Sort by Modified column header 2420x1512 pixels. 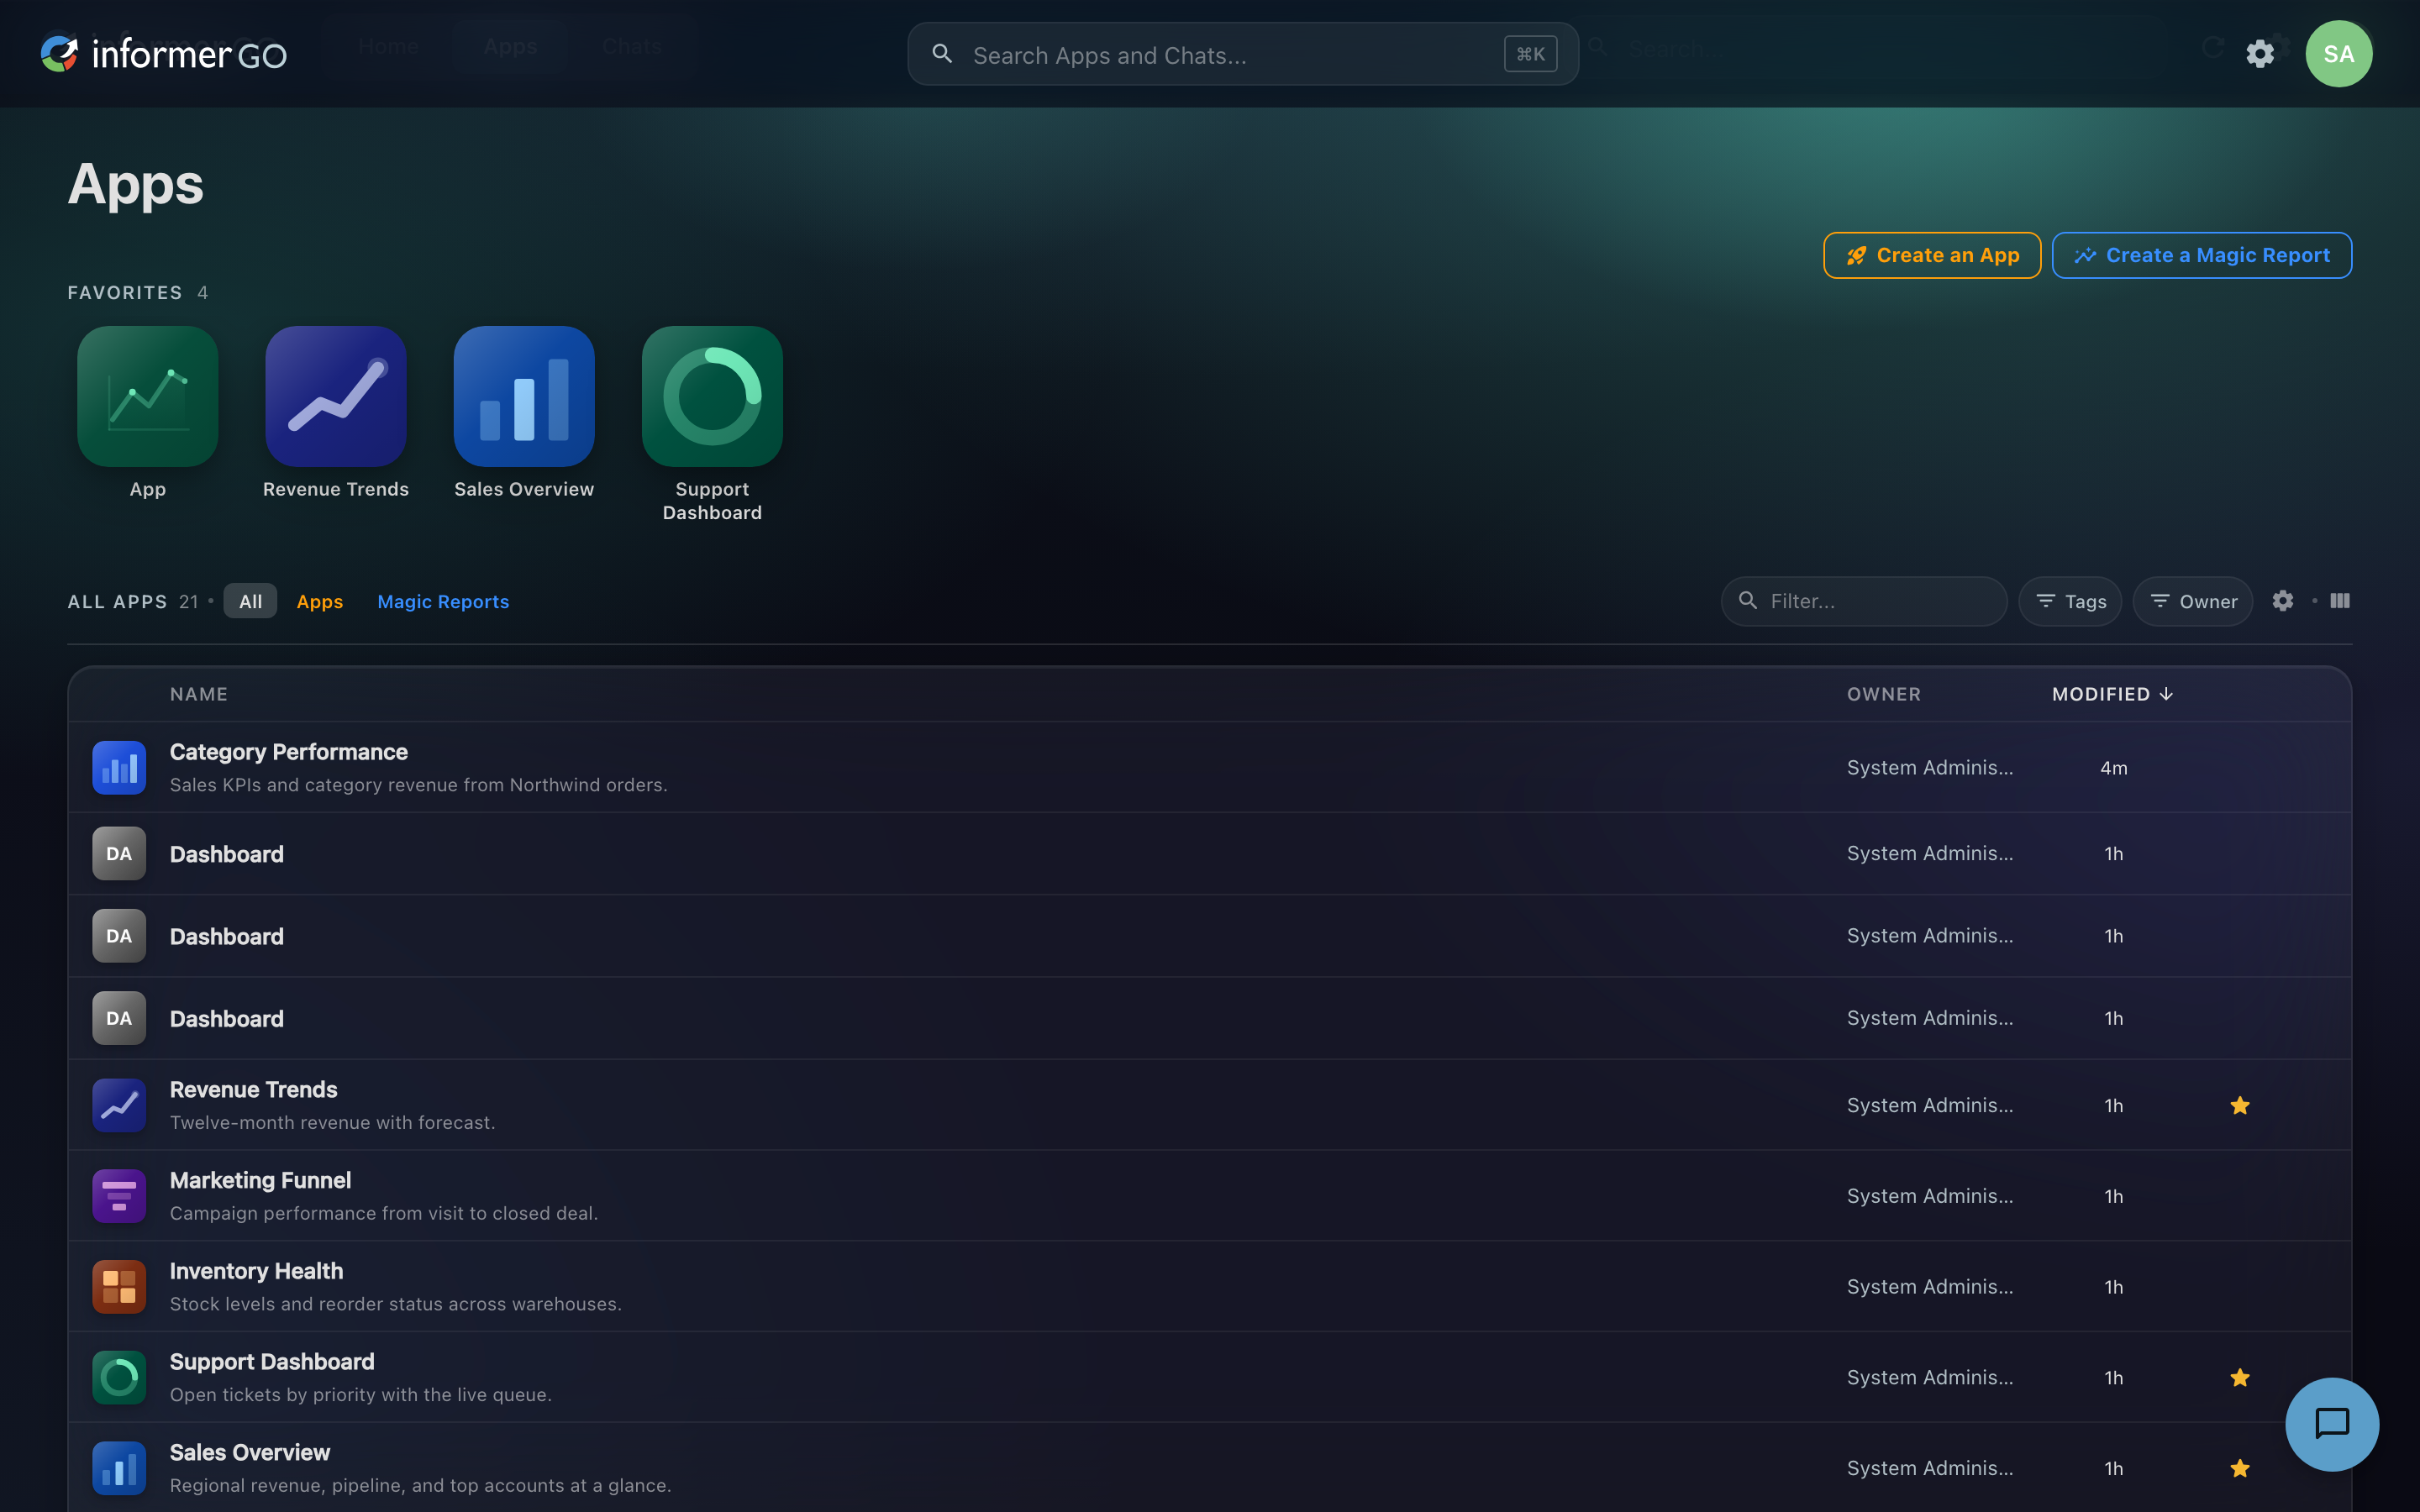click(x=2112, y=694)
